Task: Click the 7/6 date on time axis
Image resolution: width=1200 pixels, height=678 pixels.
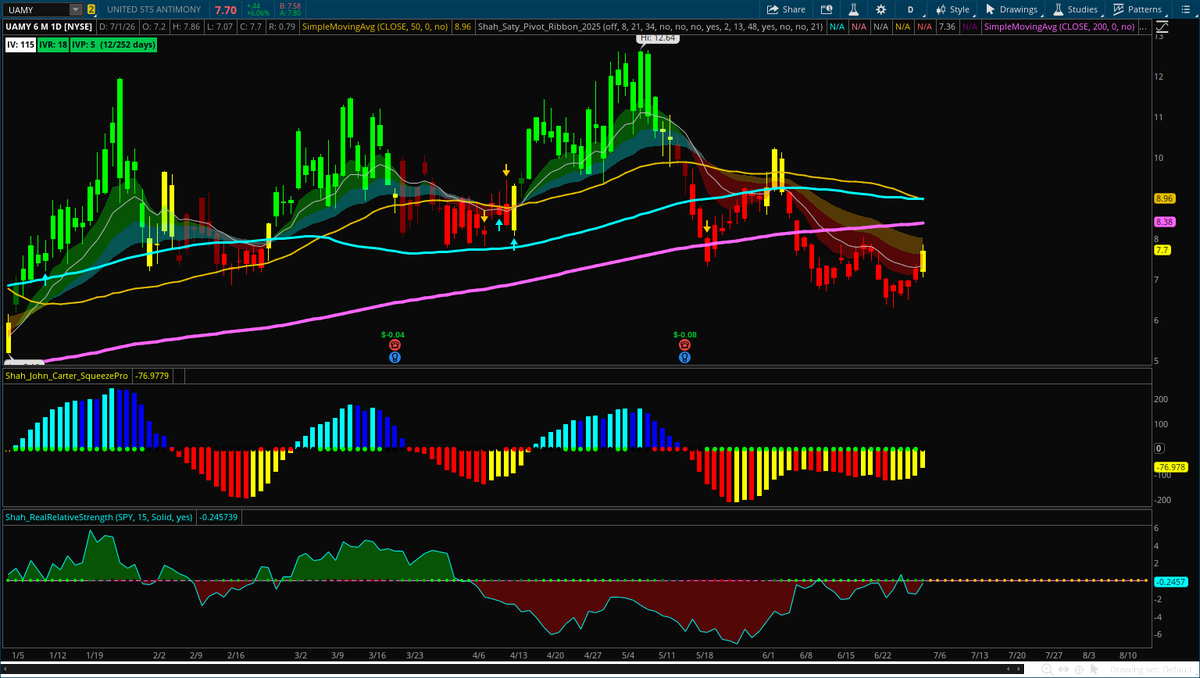Action: (938, 655)
